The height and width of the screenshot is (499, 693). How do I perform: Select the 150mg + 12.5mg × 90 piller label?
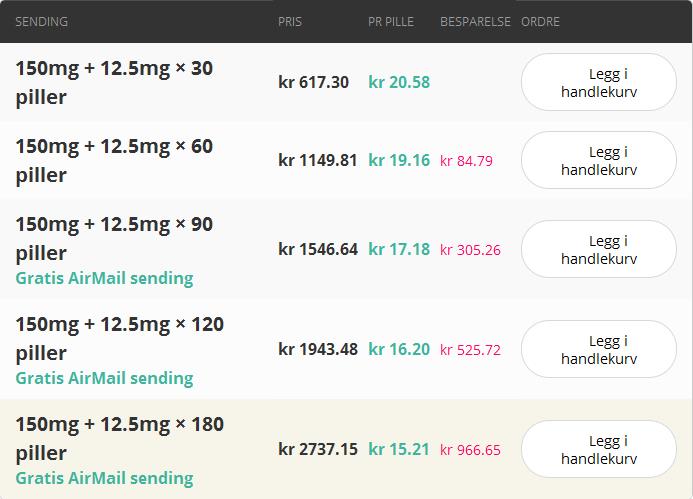(x=114, y=238)
